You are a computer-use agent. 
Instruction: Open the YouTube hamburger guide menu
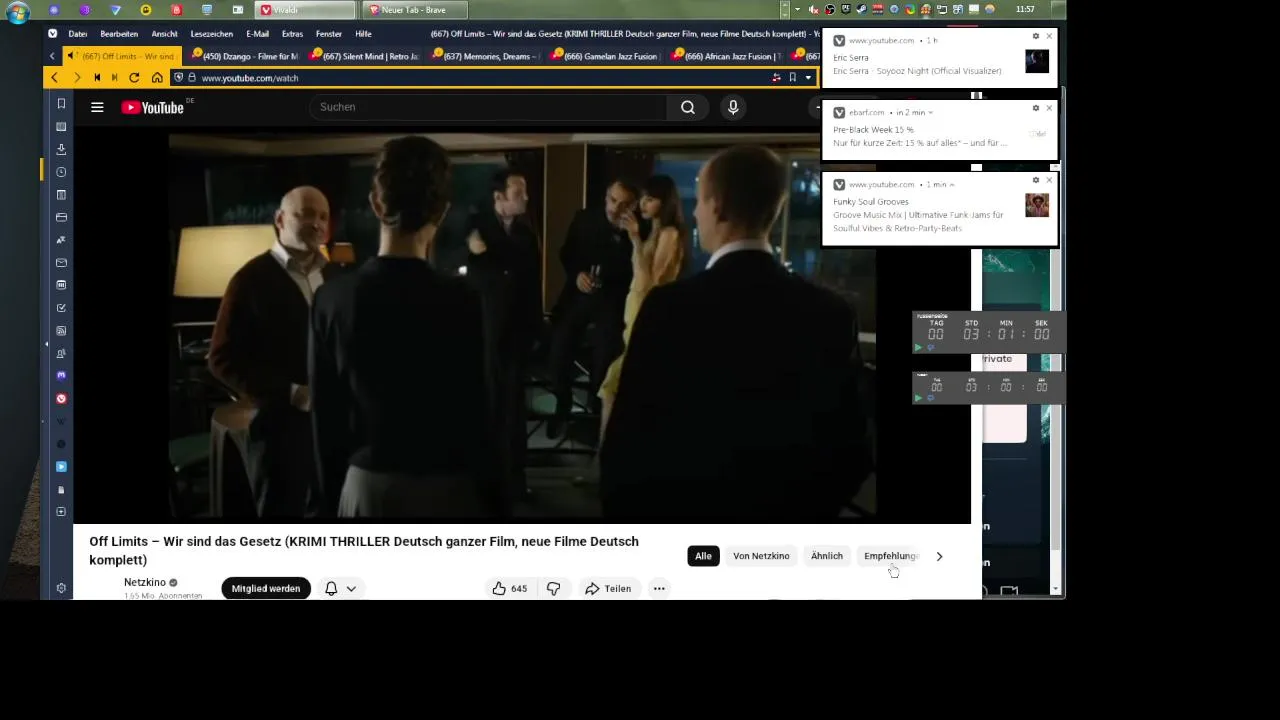click(97, 107)
